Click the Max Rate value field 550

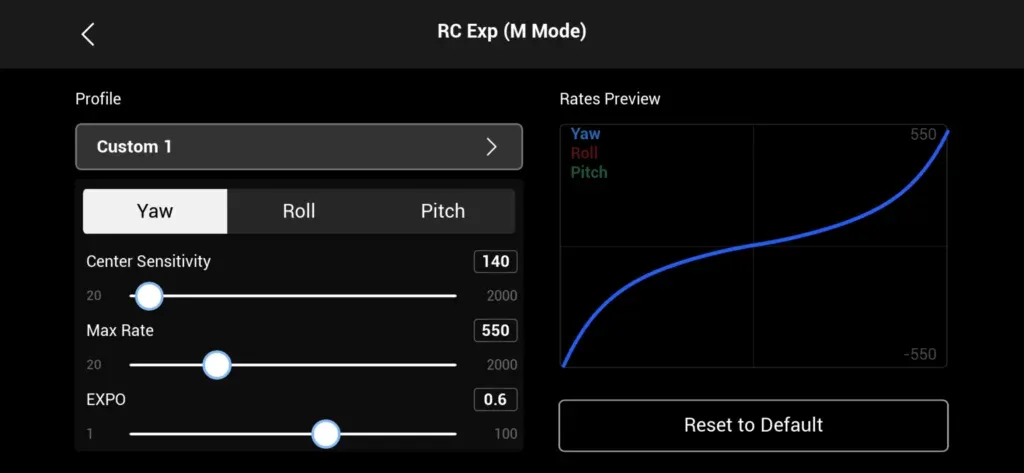point(495,331)
